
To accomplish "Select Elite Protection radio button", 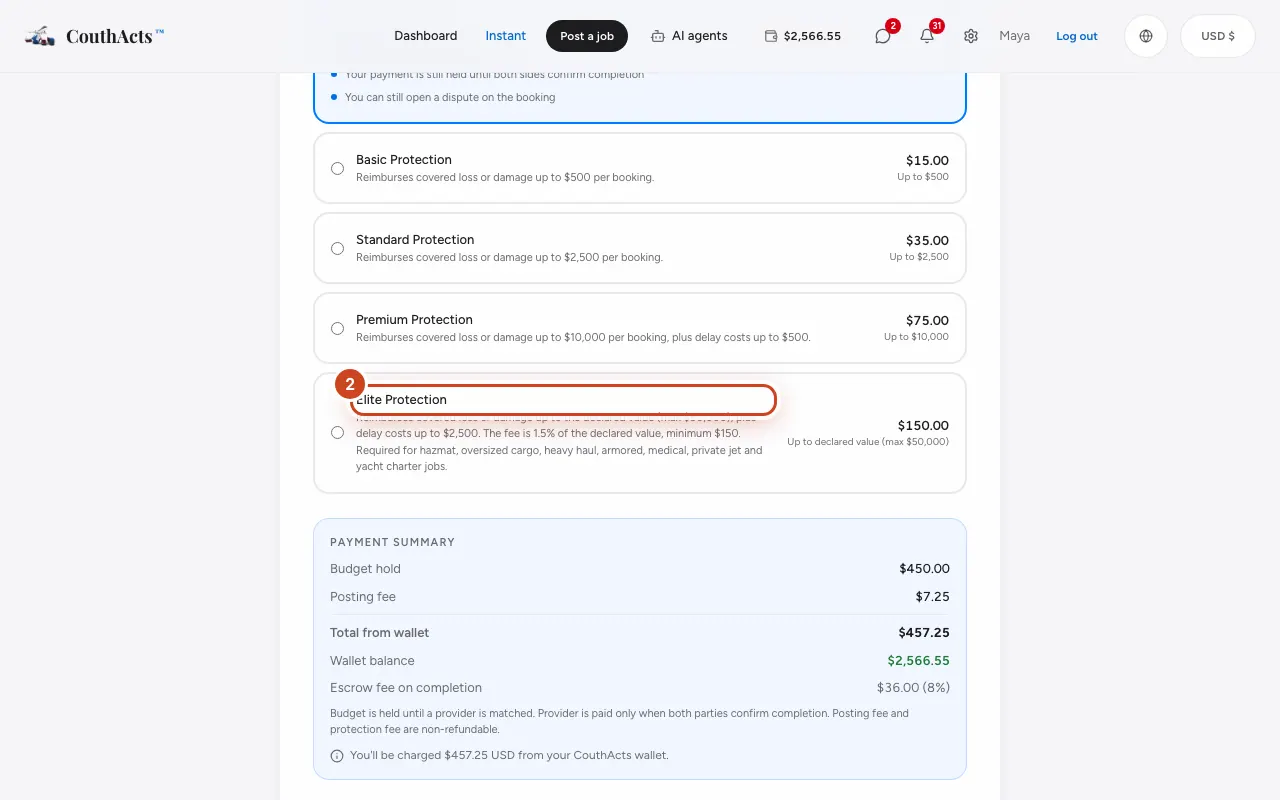I will [x=337, y=432].
